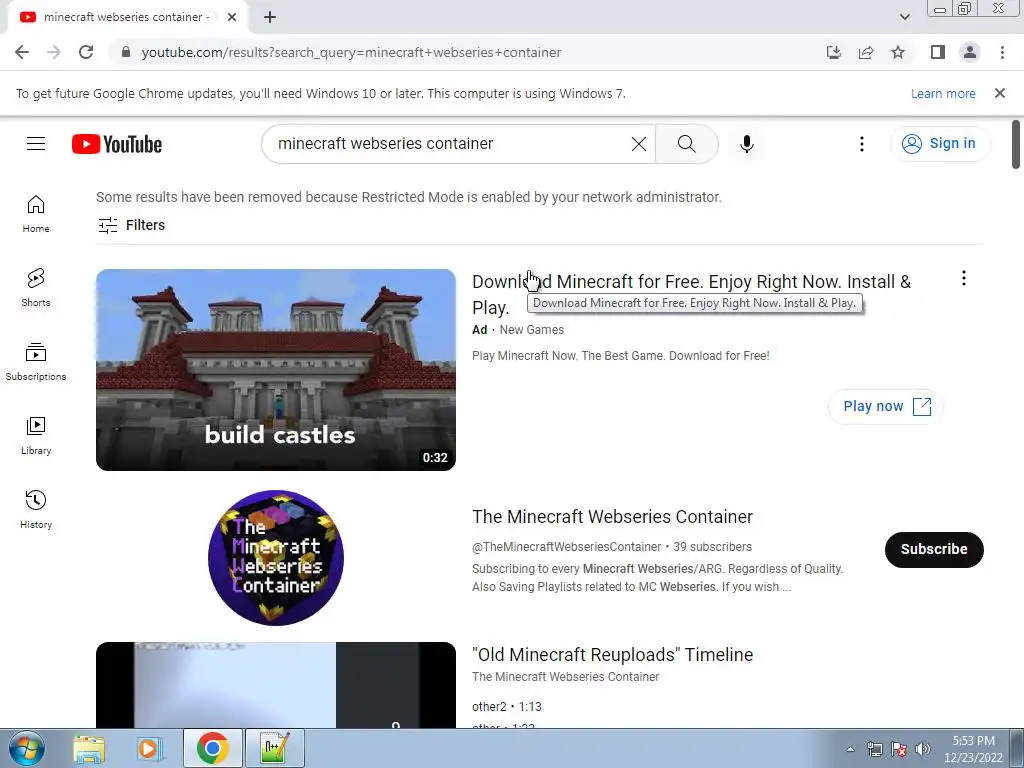Go to the YouTube logo home page

point(117,144)
